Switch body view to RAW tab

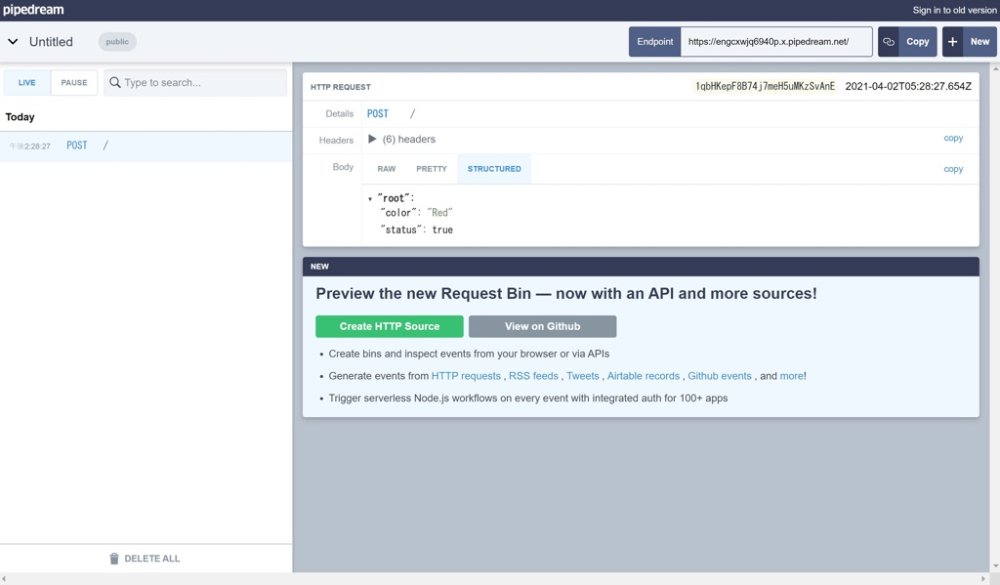click(x=386, y=168)
